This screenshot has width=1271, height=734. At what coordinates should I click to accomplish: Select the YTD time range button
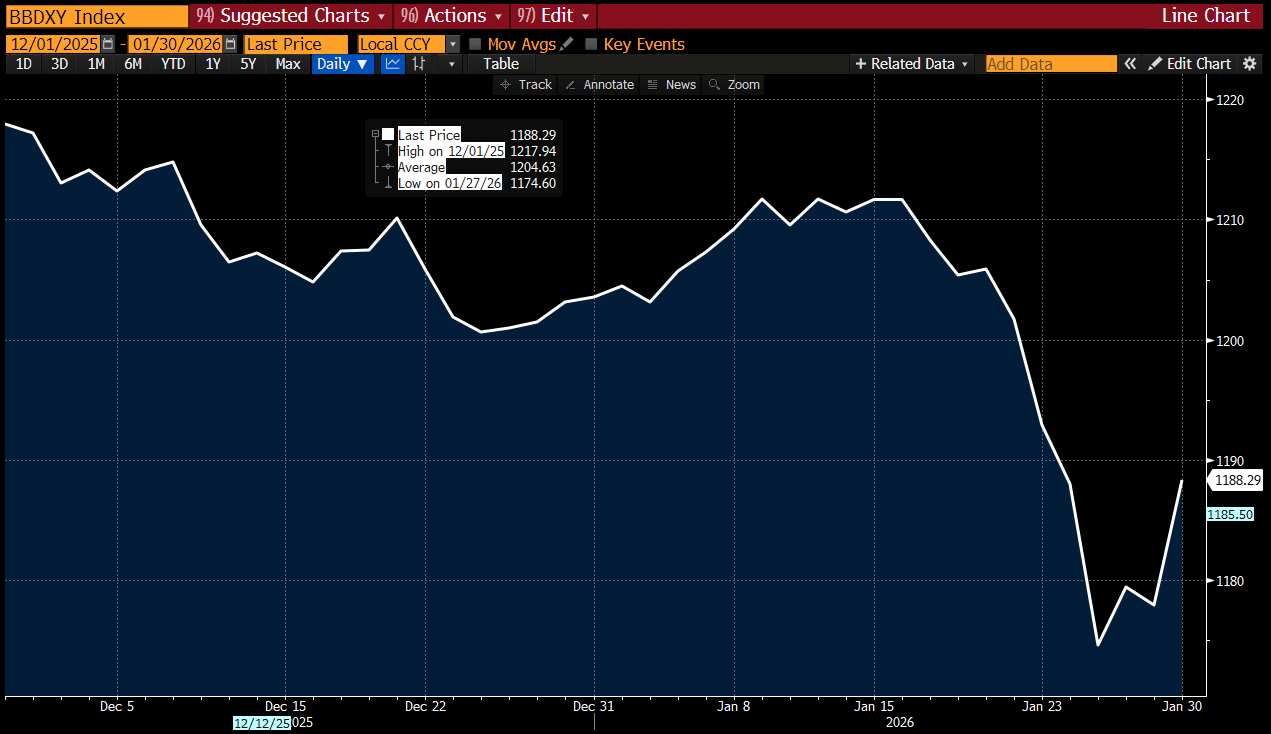click(173, 64)
